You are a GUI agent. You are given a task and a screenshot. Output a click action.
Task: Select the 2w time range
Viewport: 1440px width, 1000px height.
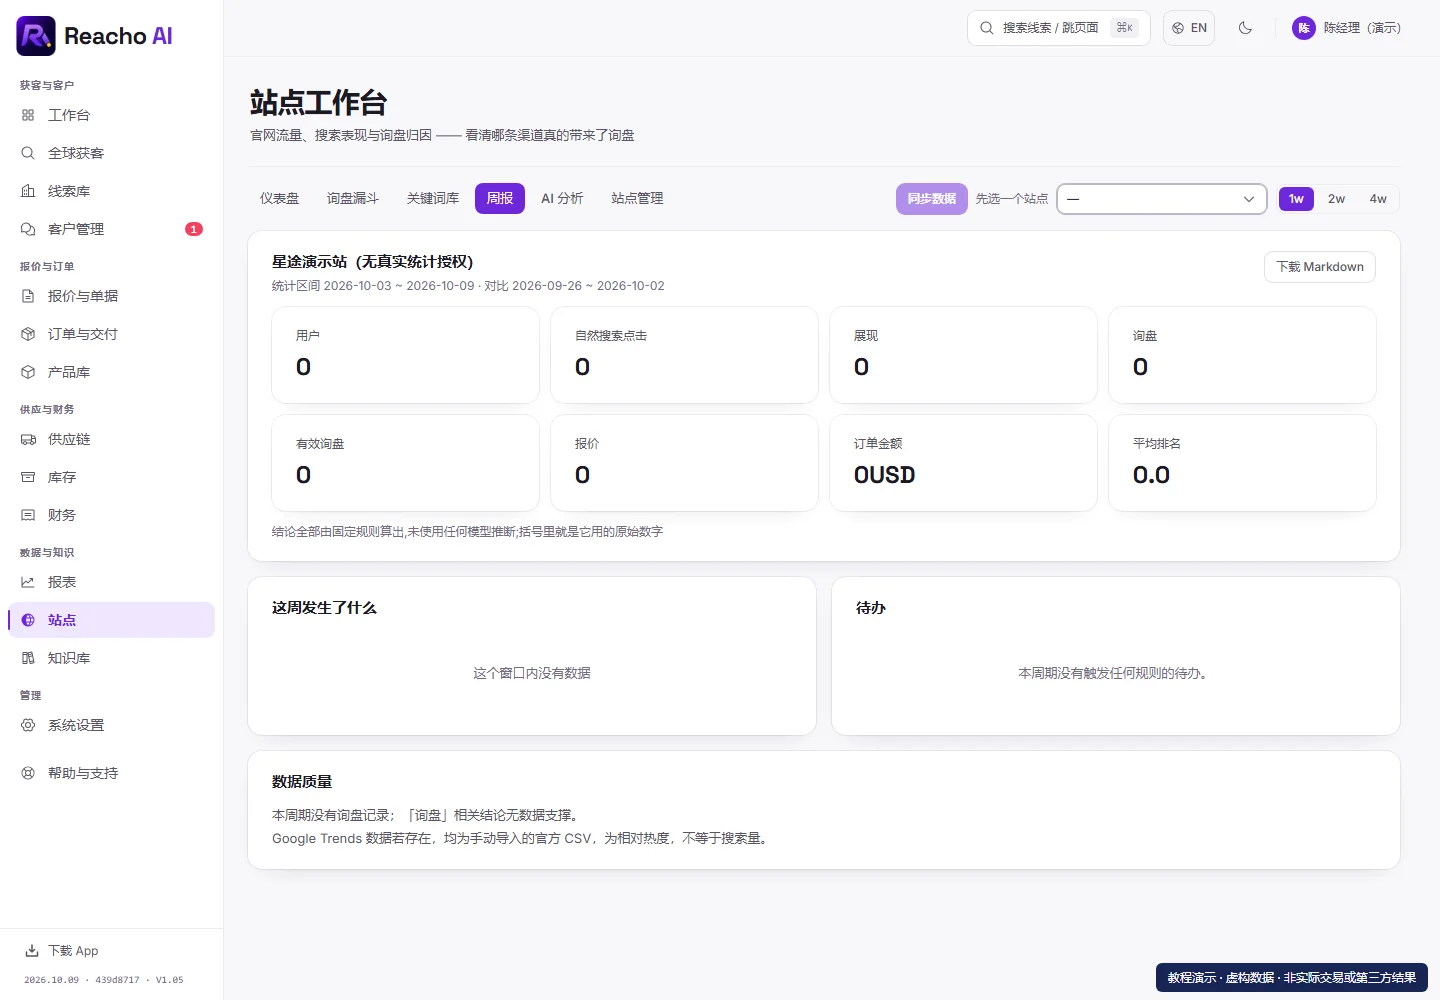click(1336, 199)
